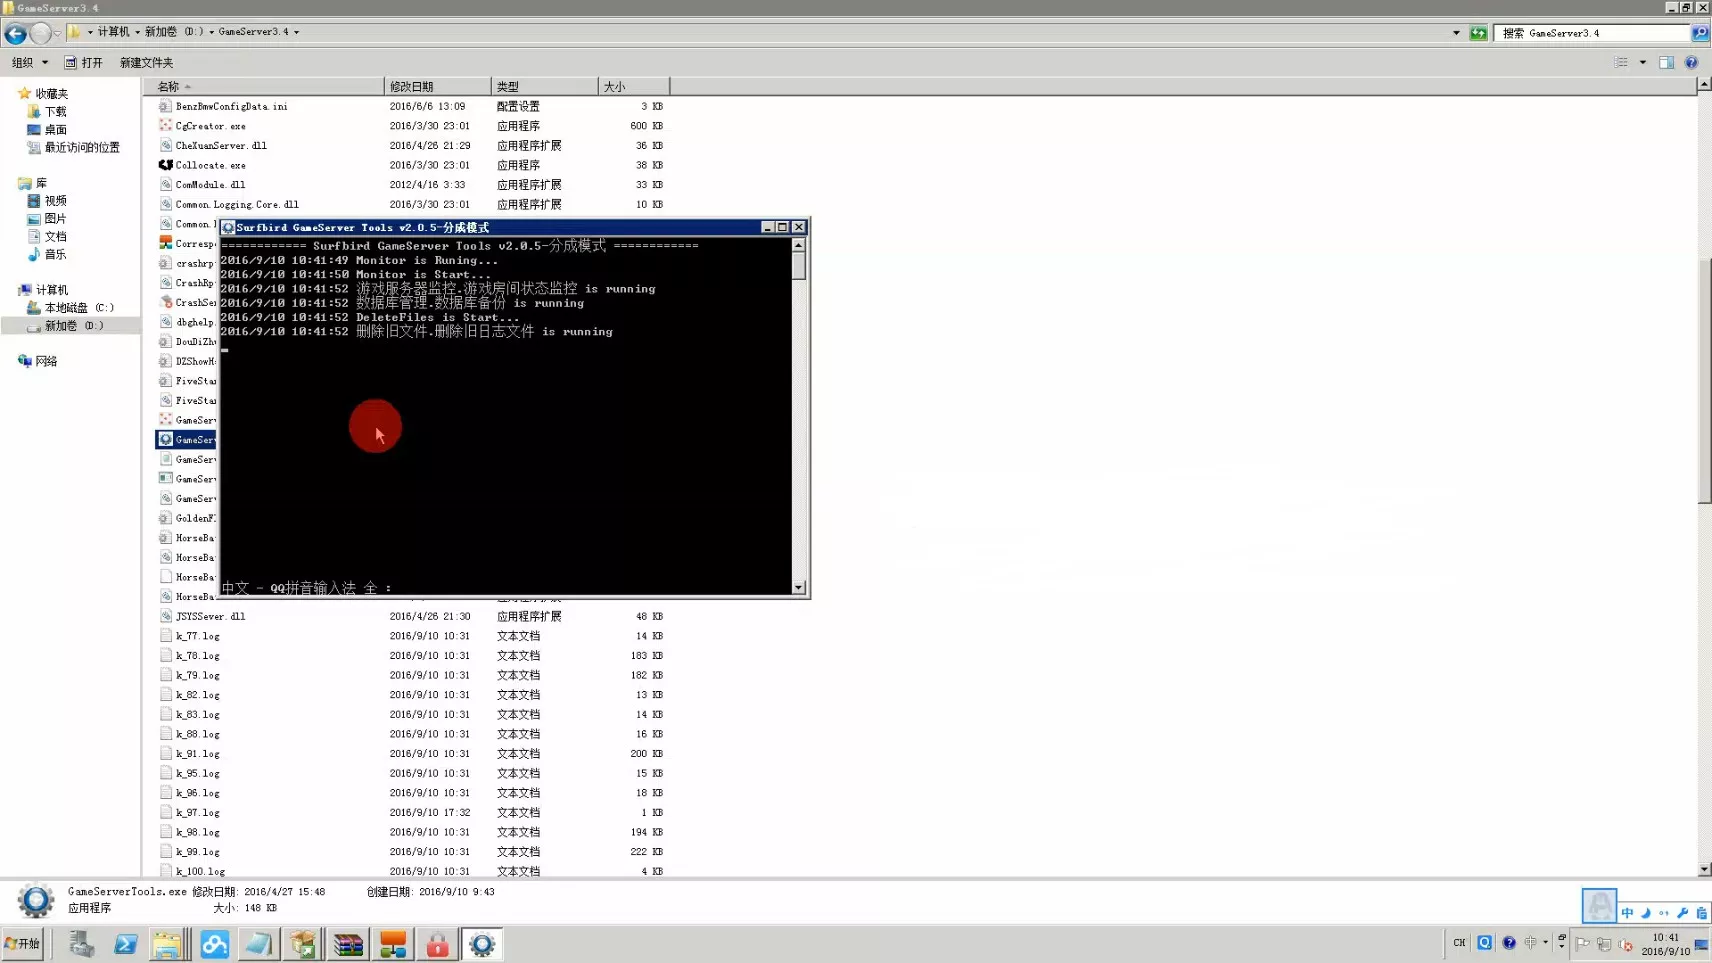Sort by the 类型 column header
This screenshot has height=963, width=1712.
[544, 86]
